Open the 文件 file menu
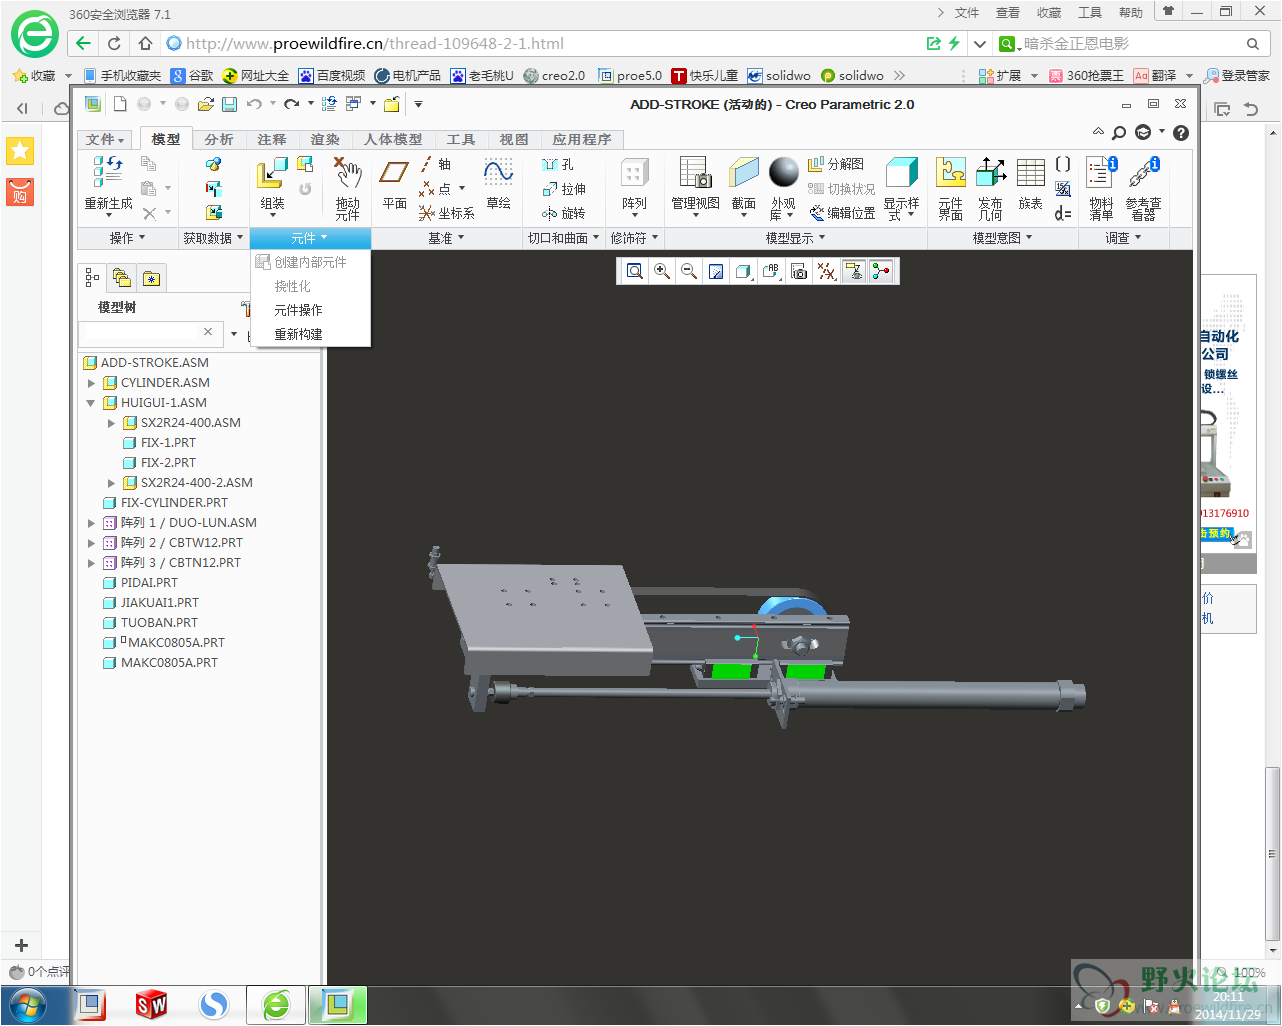 [x=105, y=139]
